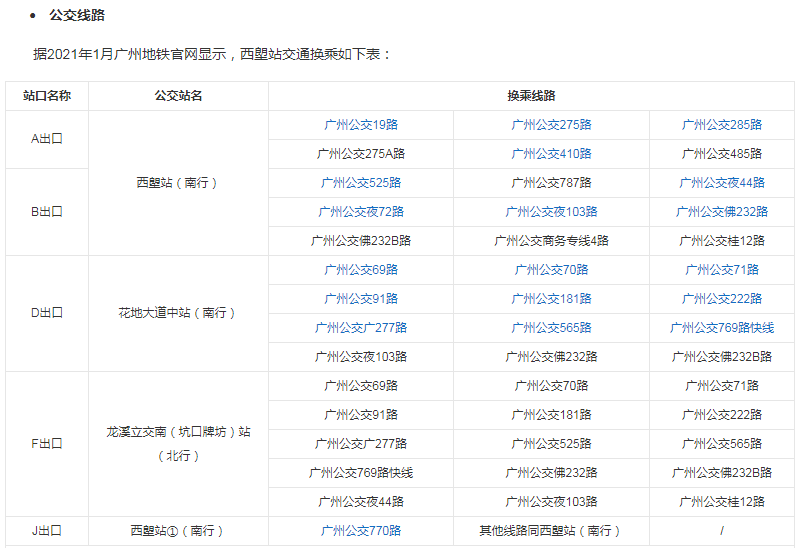Click the 换乘线路 column header

coord(531,96)
